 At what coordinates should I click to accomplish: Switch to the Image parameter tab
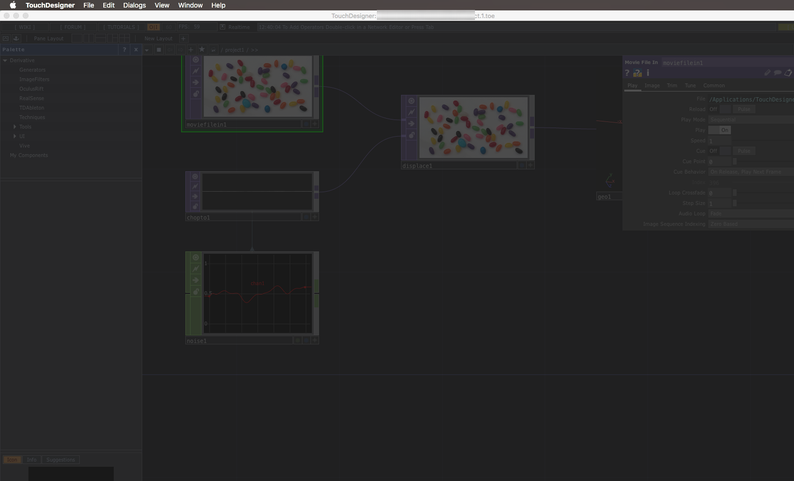[652, 86]
